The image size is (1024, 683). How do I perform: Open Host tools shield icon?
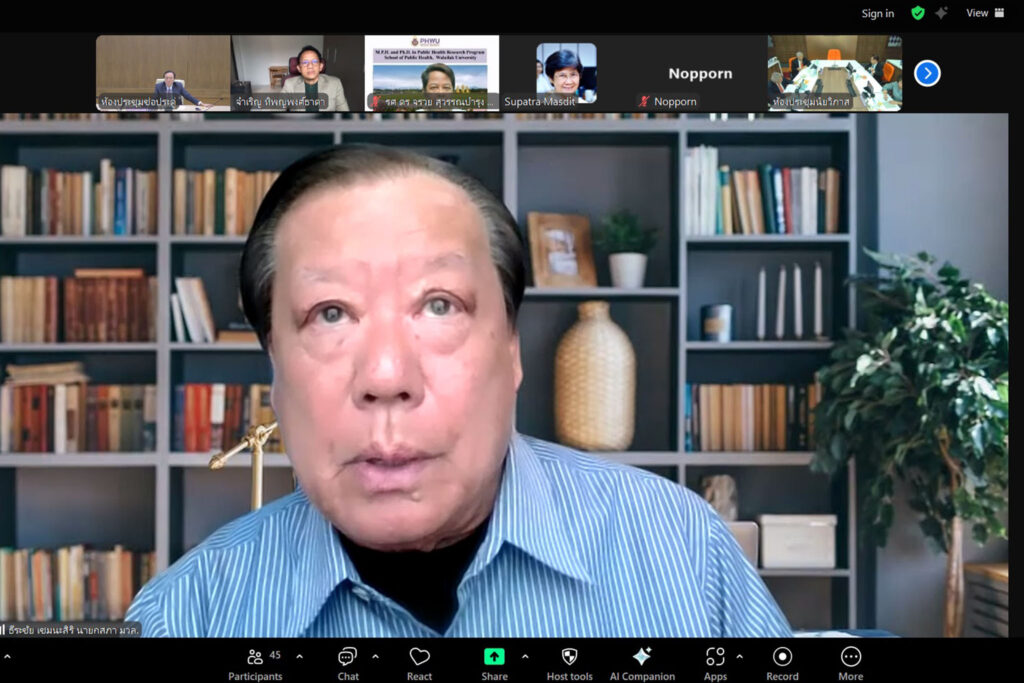pyautogui.click(x=569, y=663)
